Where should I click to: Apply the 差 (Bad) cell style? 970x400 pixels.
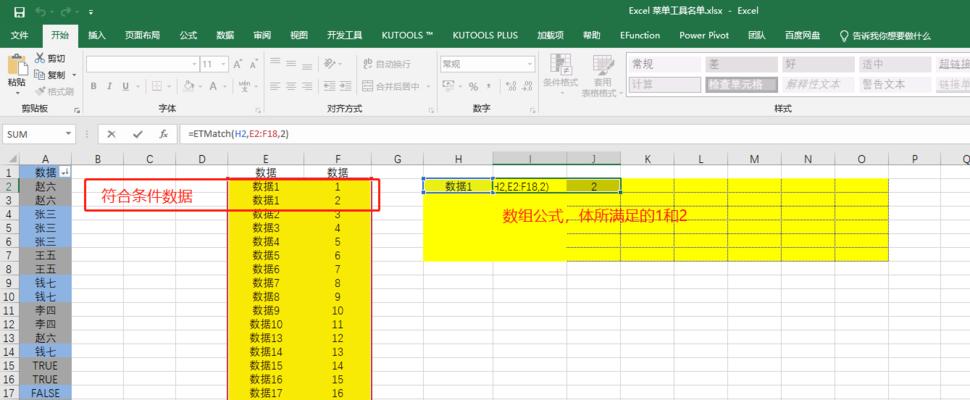pyautogui.click(x=741, y=64)
